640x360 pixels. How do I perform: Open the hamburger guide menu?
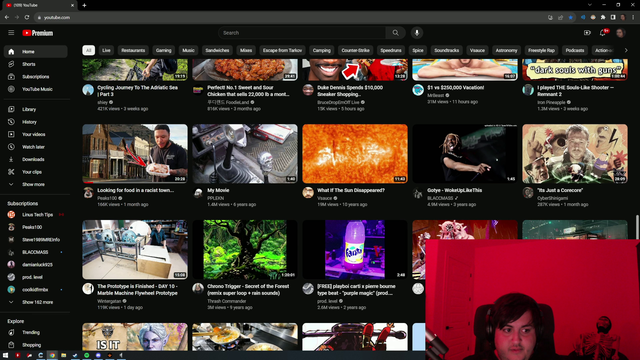click(x=11, y=33)
